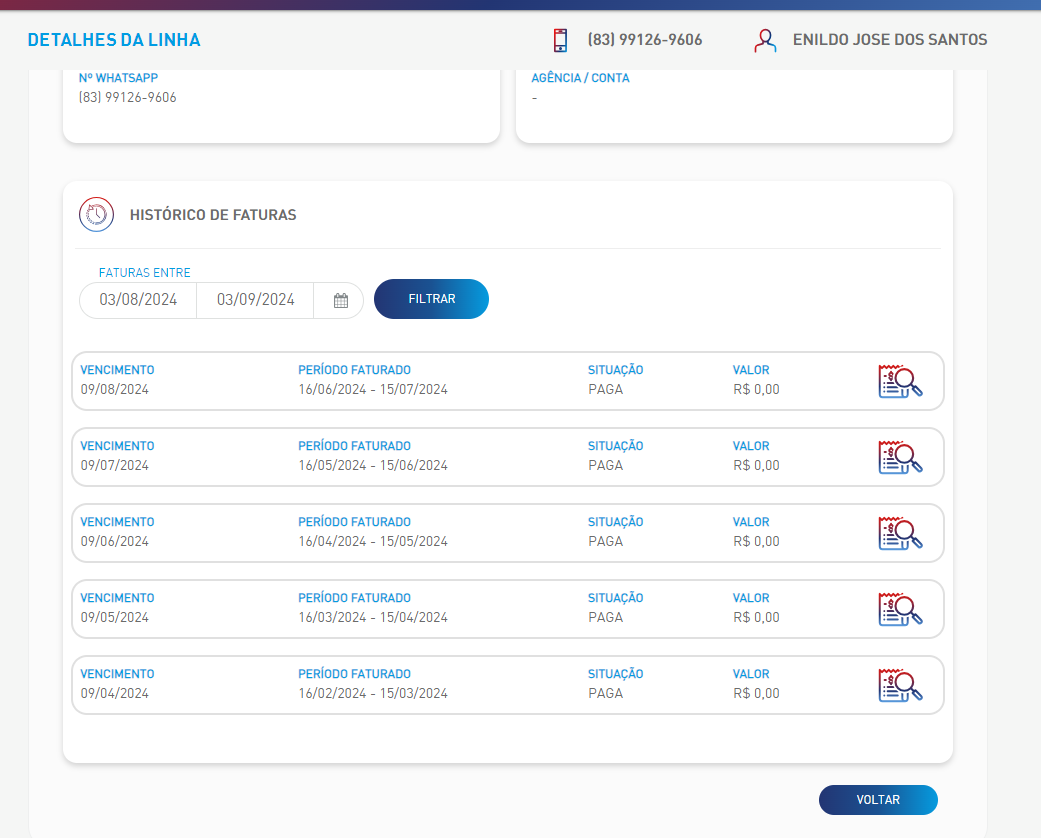Screen dimensions: 1041x838
Task: Select the Faturas Entre label
Action: coord(145,273)
